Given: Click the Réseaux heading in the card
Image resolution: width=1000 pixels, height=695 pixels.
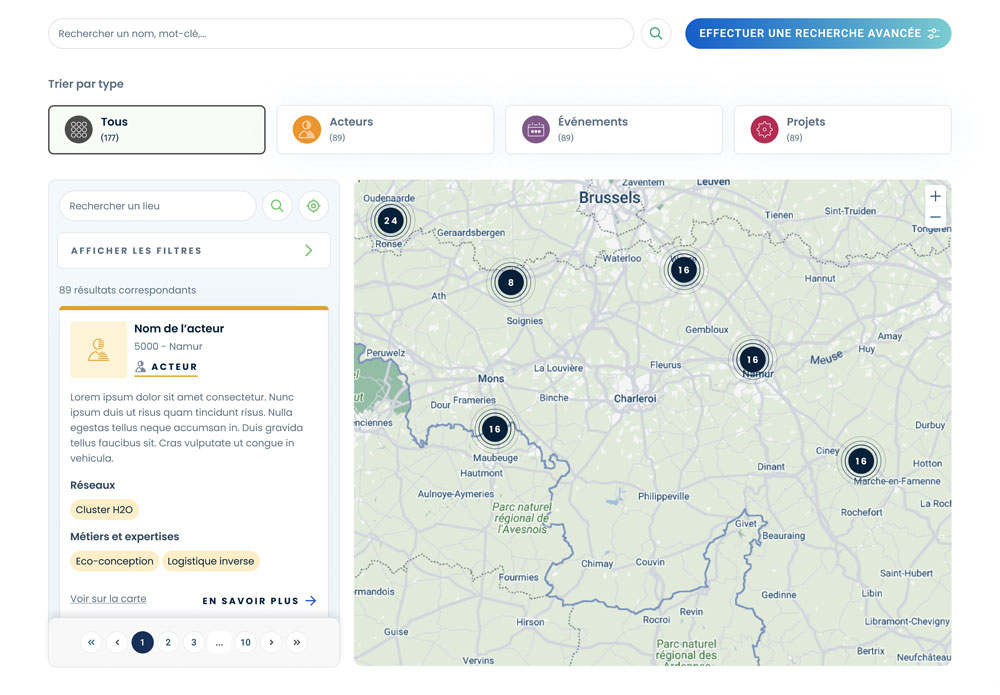Looking at the screenshot, I should tap(92, 485).
